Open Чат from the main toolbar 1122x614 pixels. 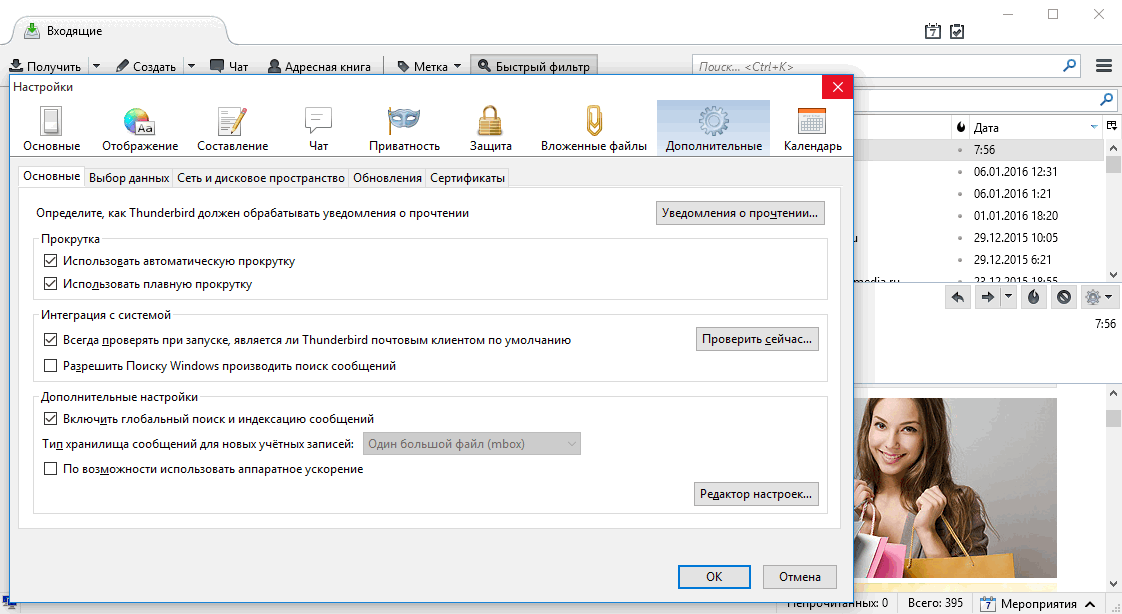click(229, 66)
